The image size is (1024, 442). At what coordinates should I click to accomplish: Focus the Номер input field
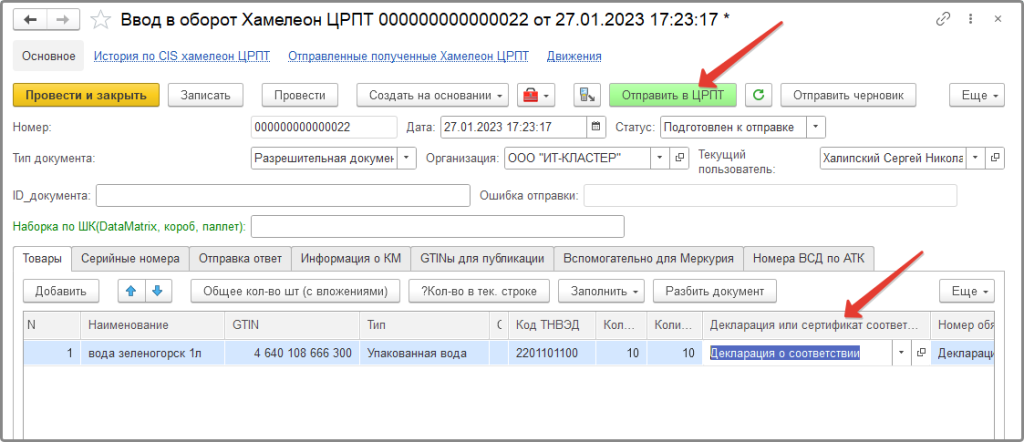point(324,127)
